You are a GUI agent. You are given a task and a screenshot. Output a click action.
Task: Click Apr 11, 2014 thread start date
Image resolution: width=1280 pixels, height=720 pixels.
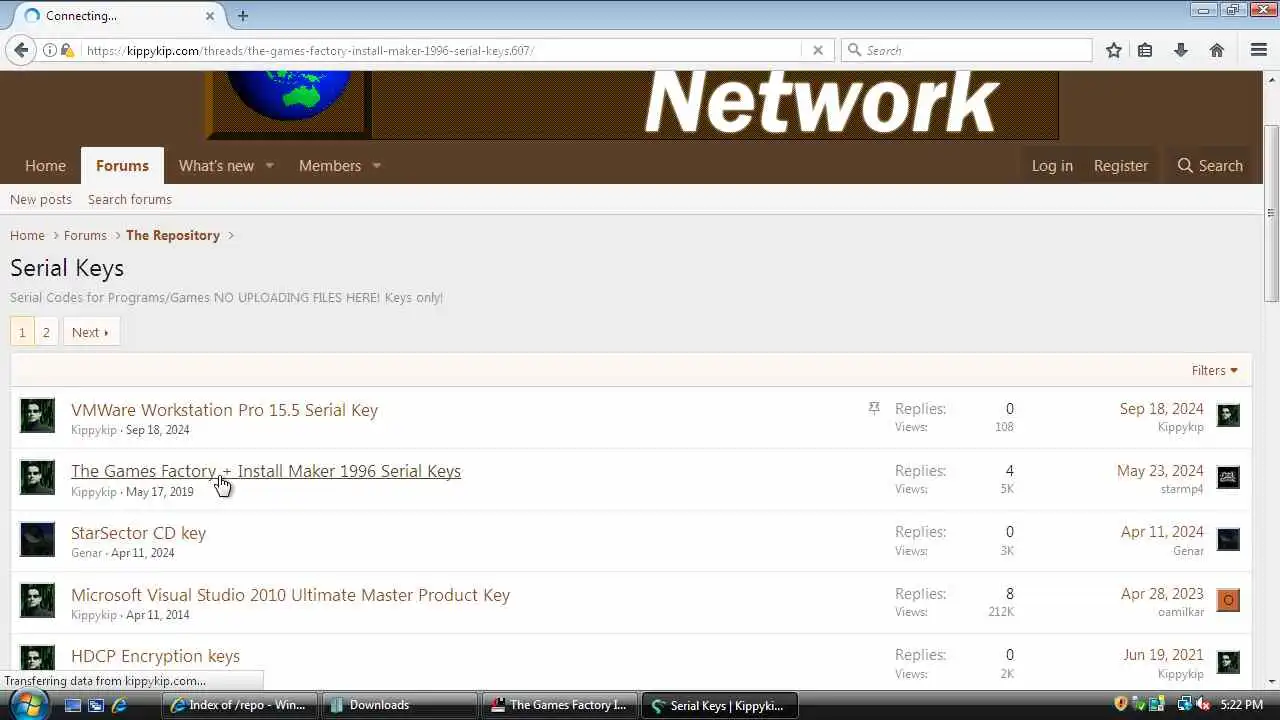pyautogui.click(x=157, y=615)
